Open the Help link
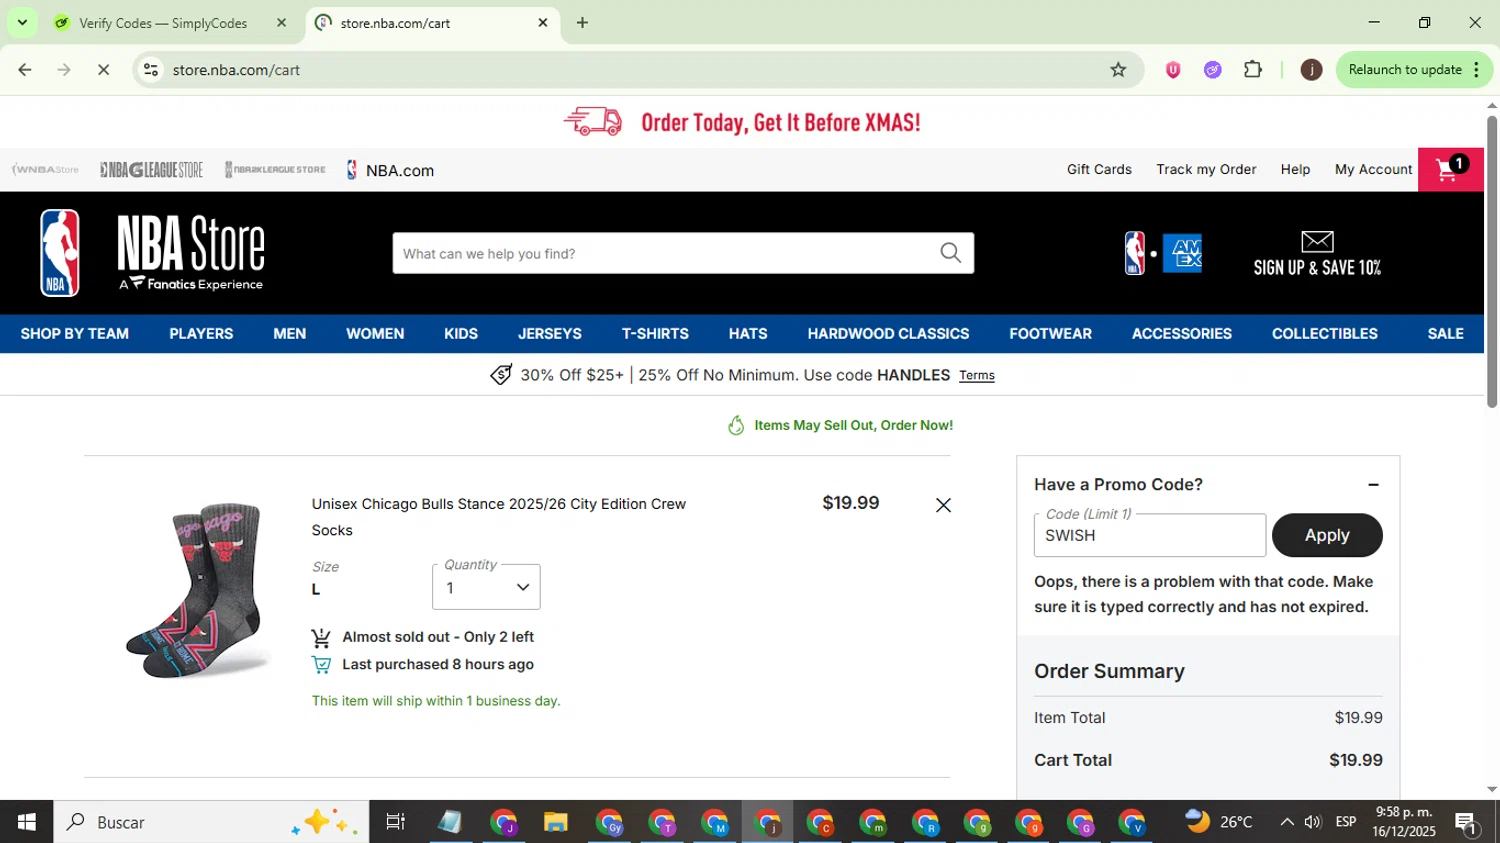The height and width of the screenshot is (843, 1500). pos(1295,169)
